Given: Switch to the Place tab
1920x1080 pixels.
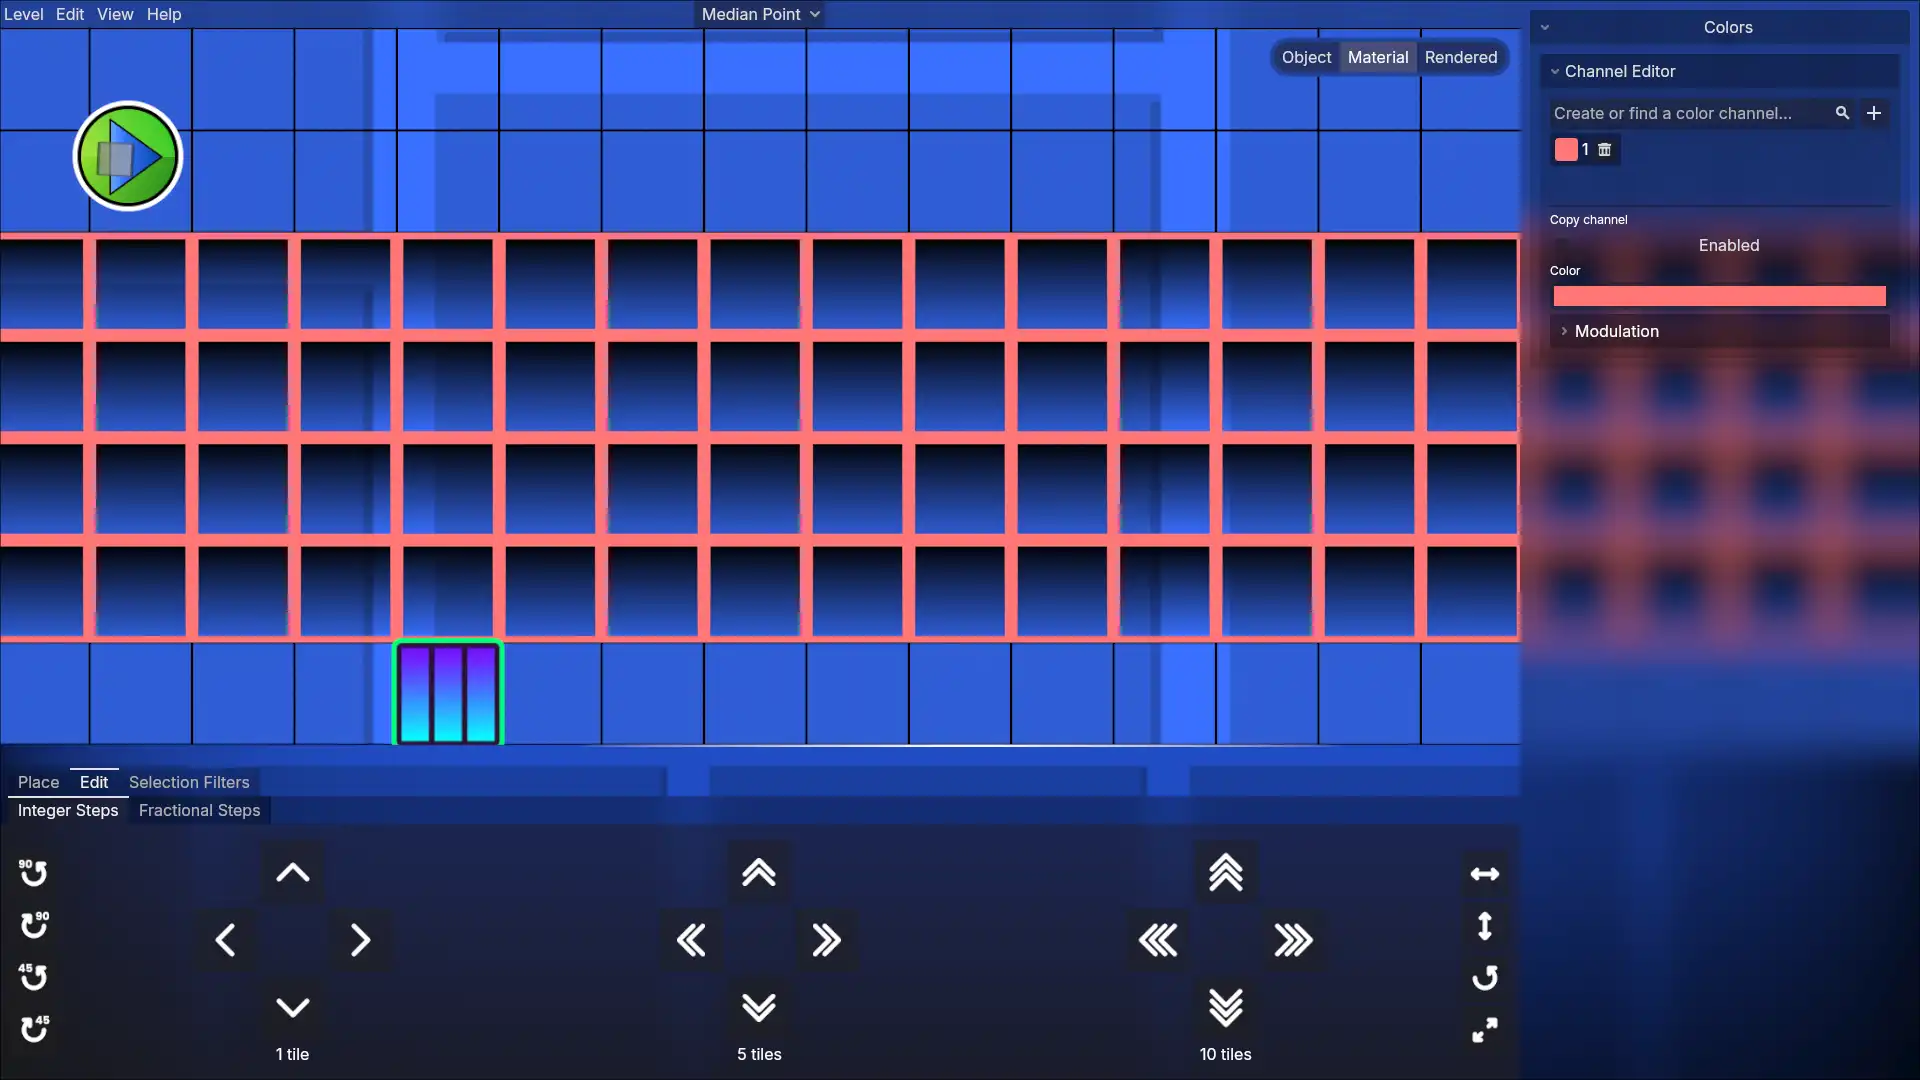Looking at the screenshot, I should (x=38, y=782).
